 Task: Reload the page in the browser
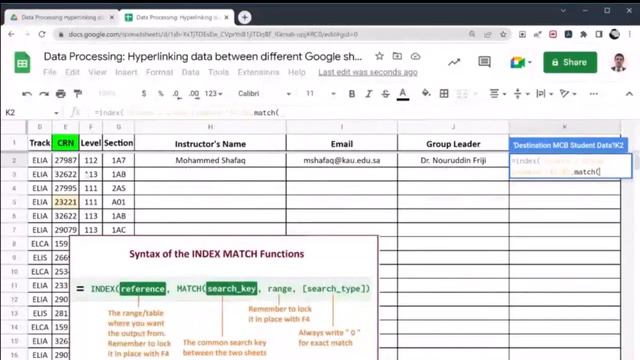point(42,34)
